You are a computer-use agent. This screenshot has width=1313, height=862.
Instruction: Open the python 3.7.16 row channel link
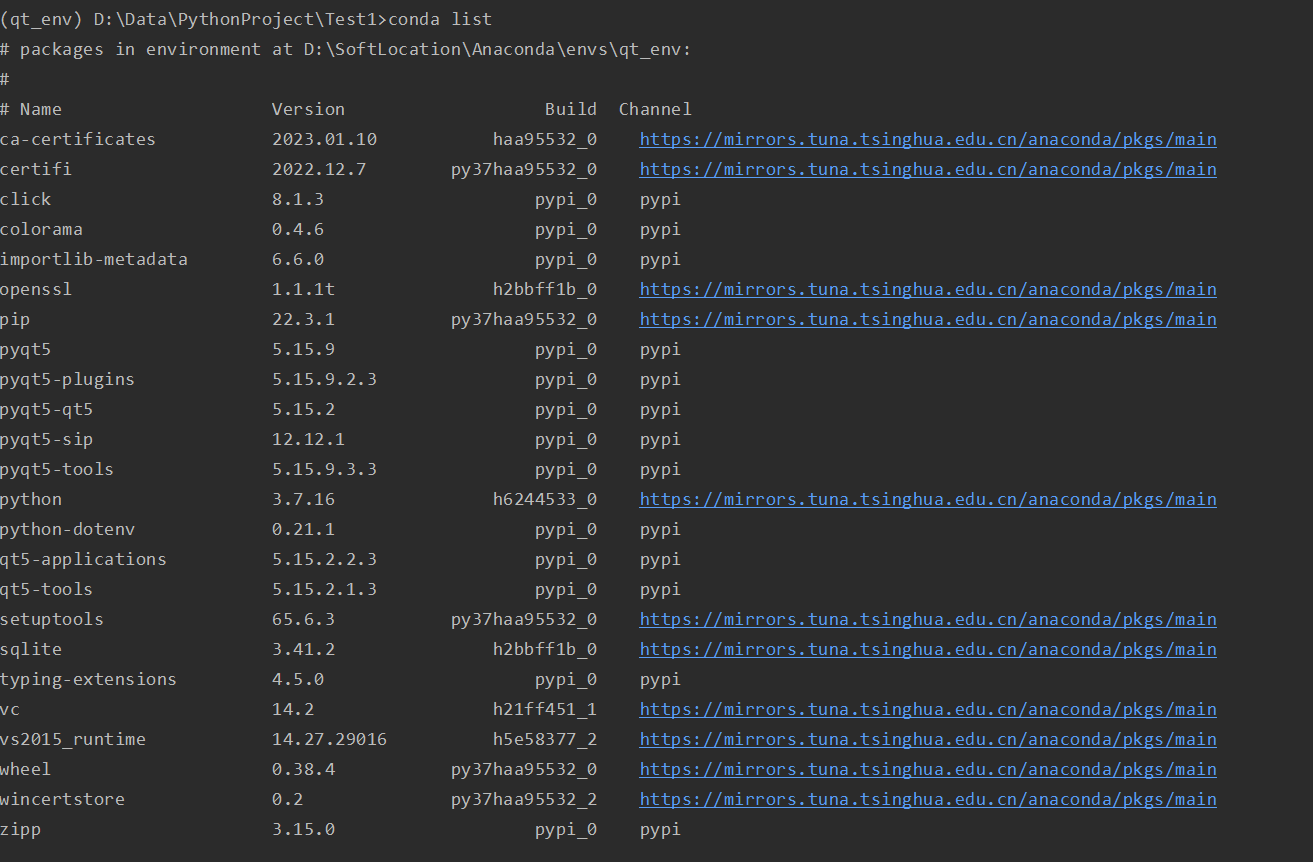[928, 499]
